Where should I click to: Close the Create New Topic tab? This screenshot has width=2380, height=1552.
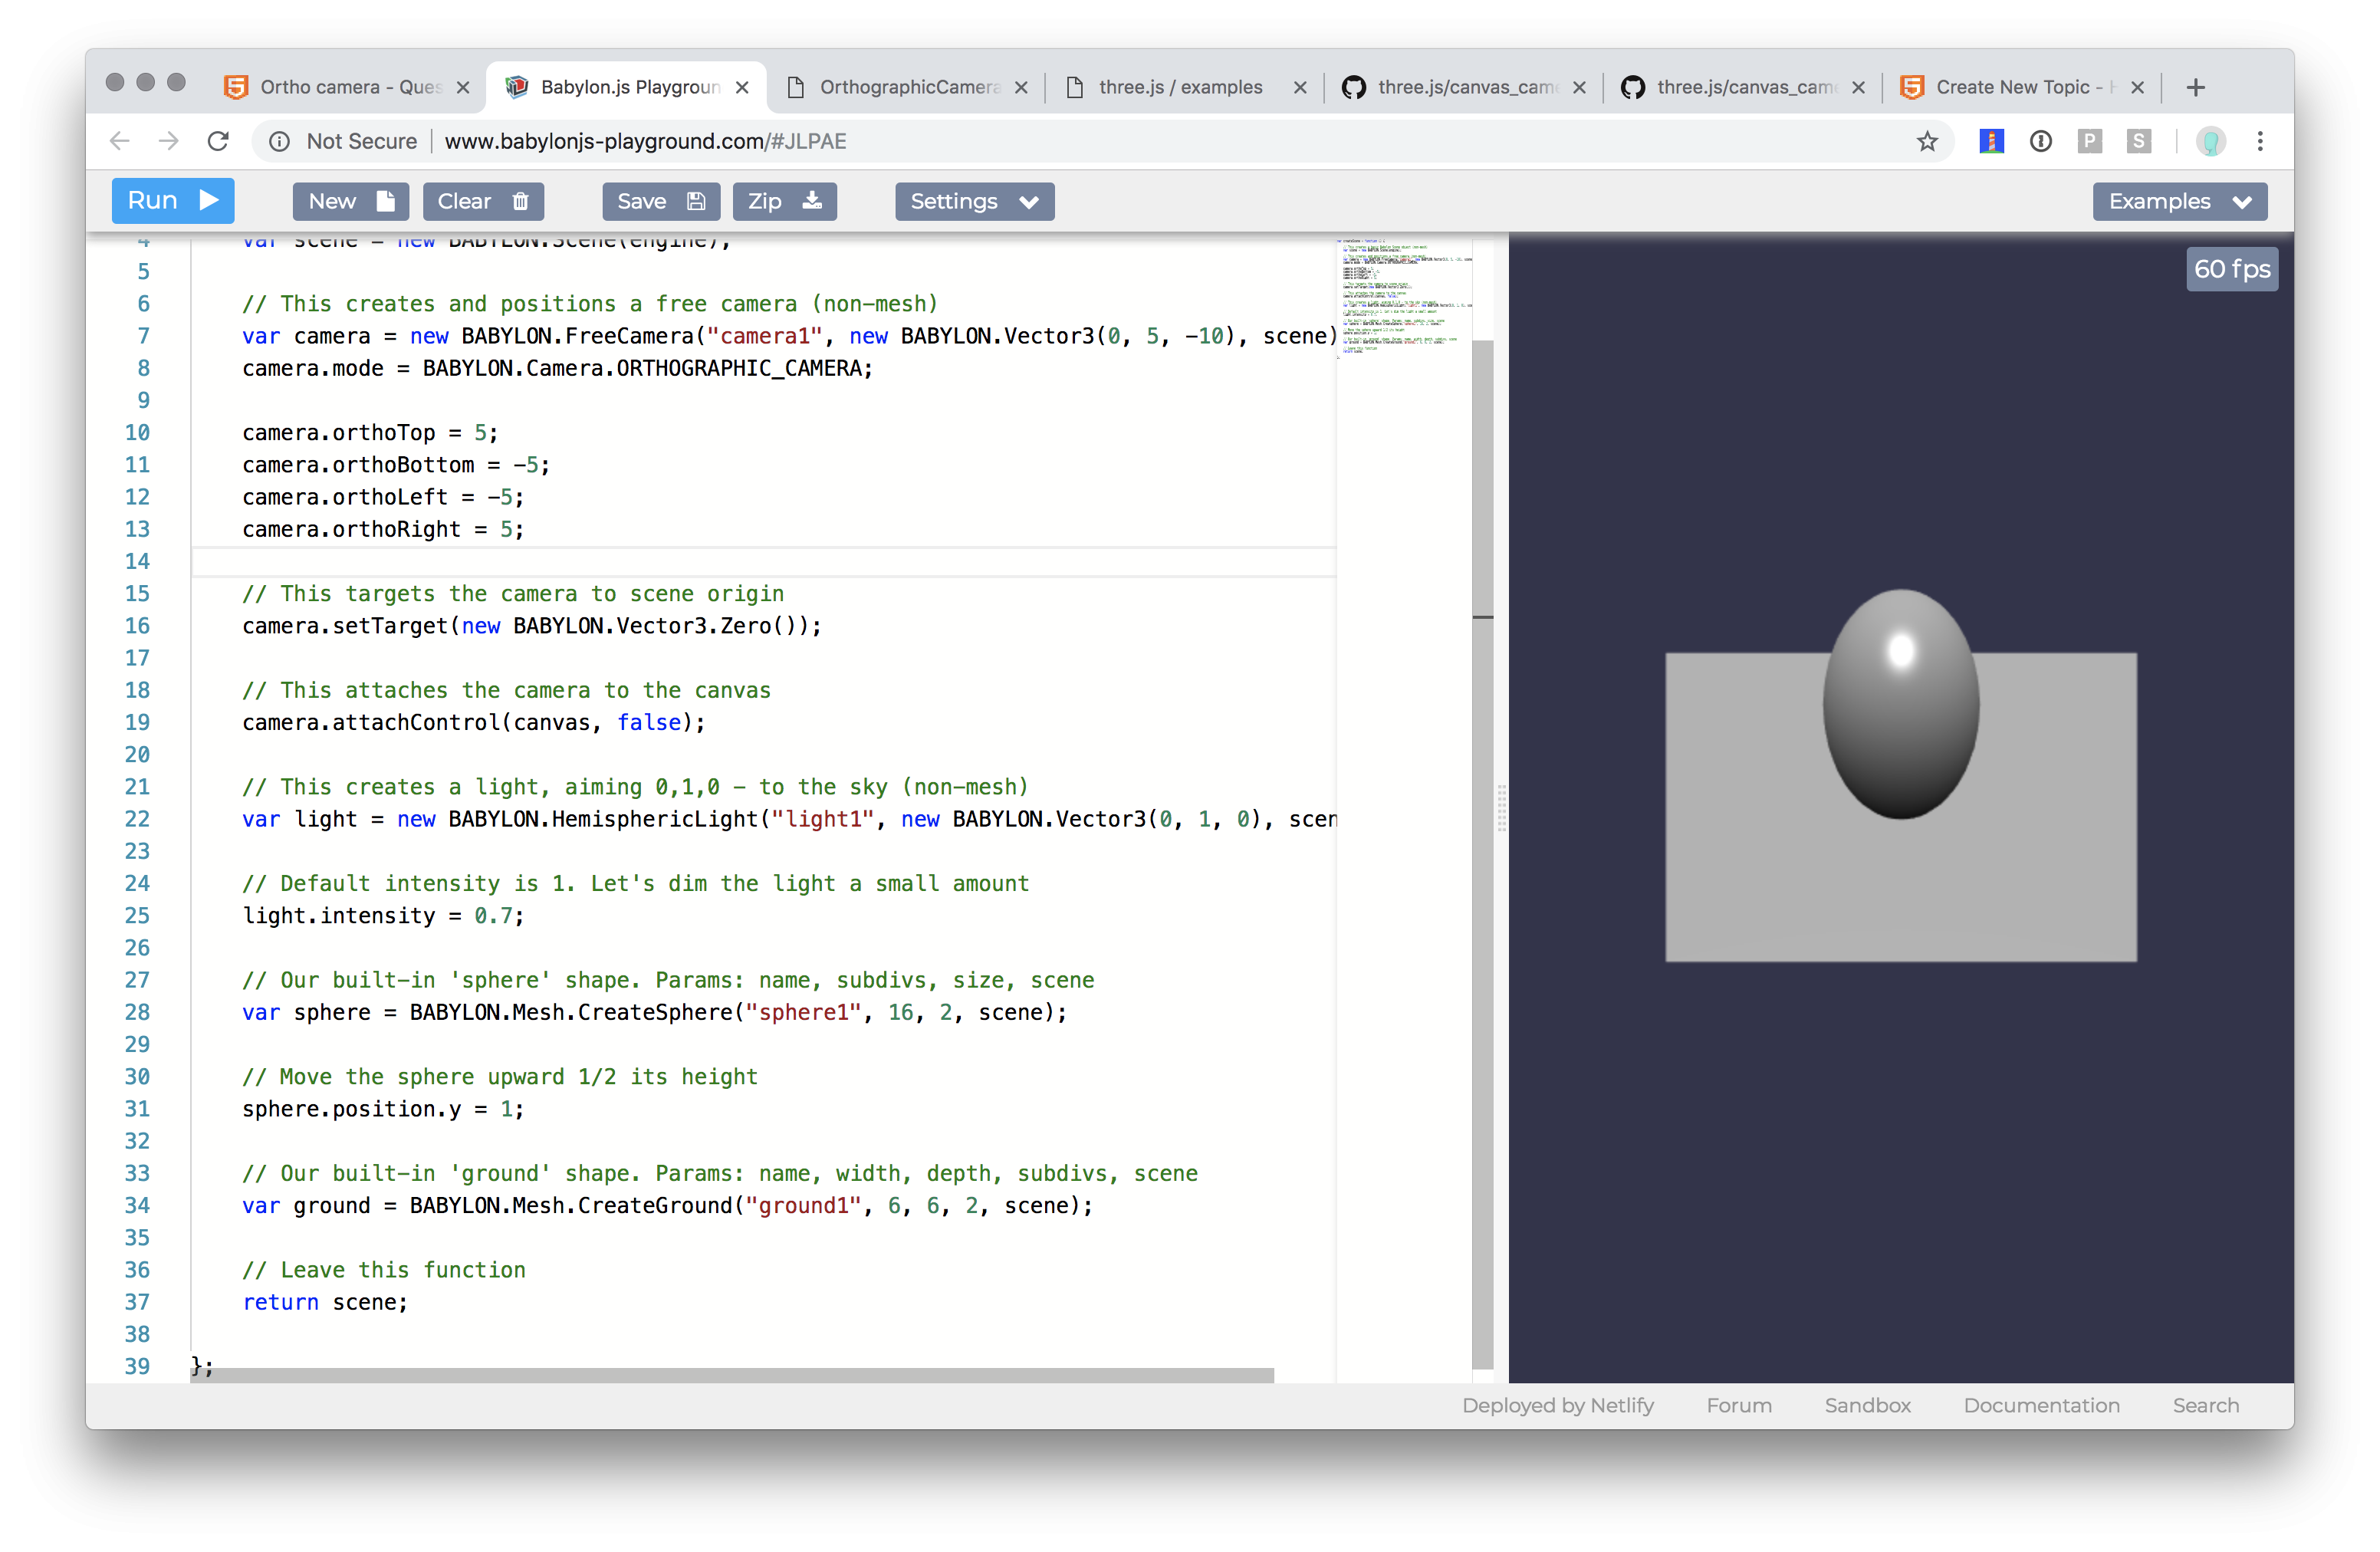point(2137,87)
